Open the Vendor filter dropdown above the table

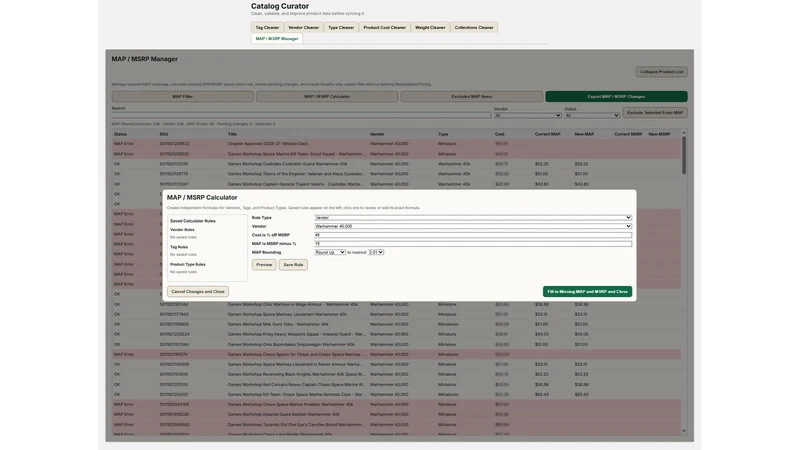pos(527,115)
